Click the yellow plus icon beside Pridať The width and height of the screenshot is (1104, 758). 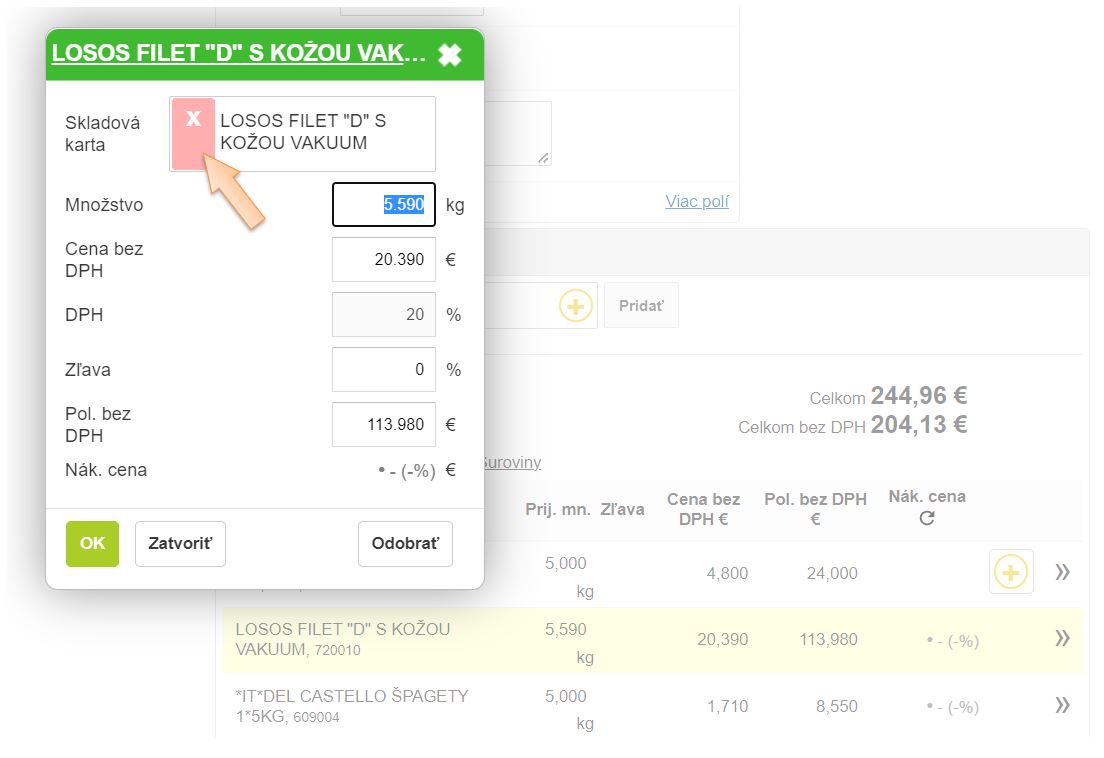coord(575,306)
